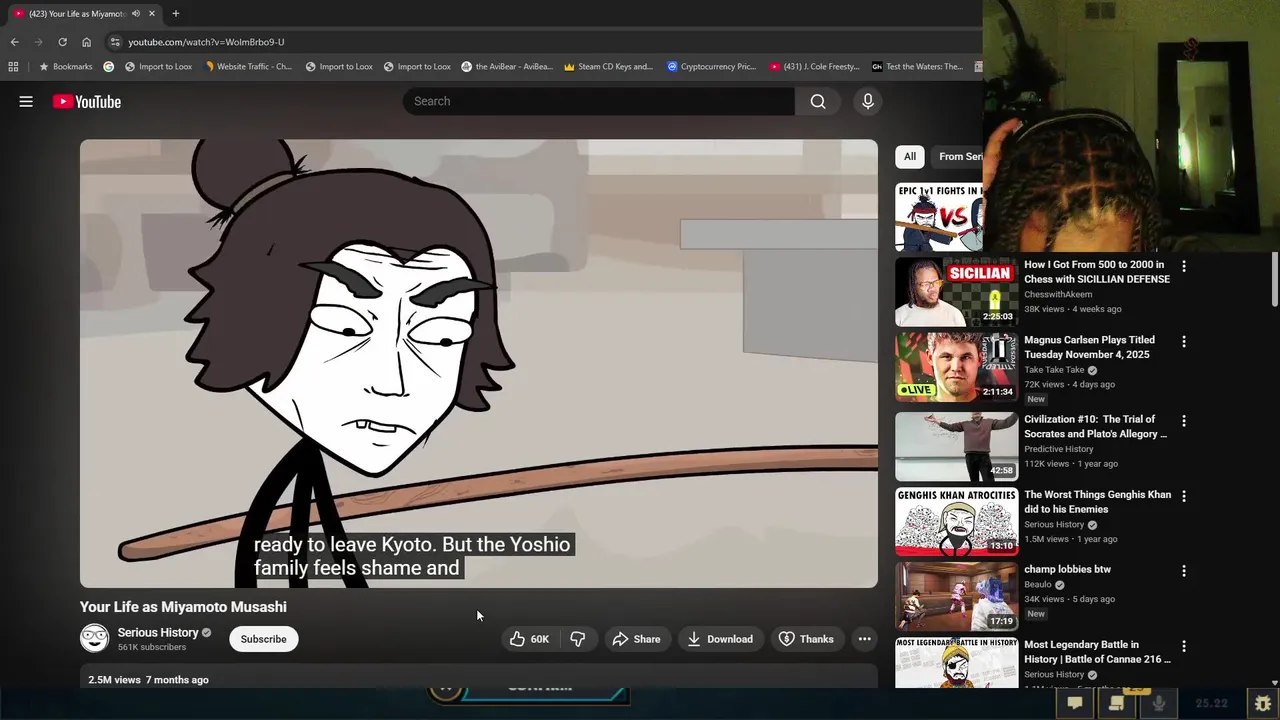Open the Serious History channel name link
Image resolution: width=1280 pixels, height=720 pixels.
click(x=158, y=632)
